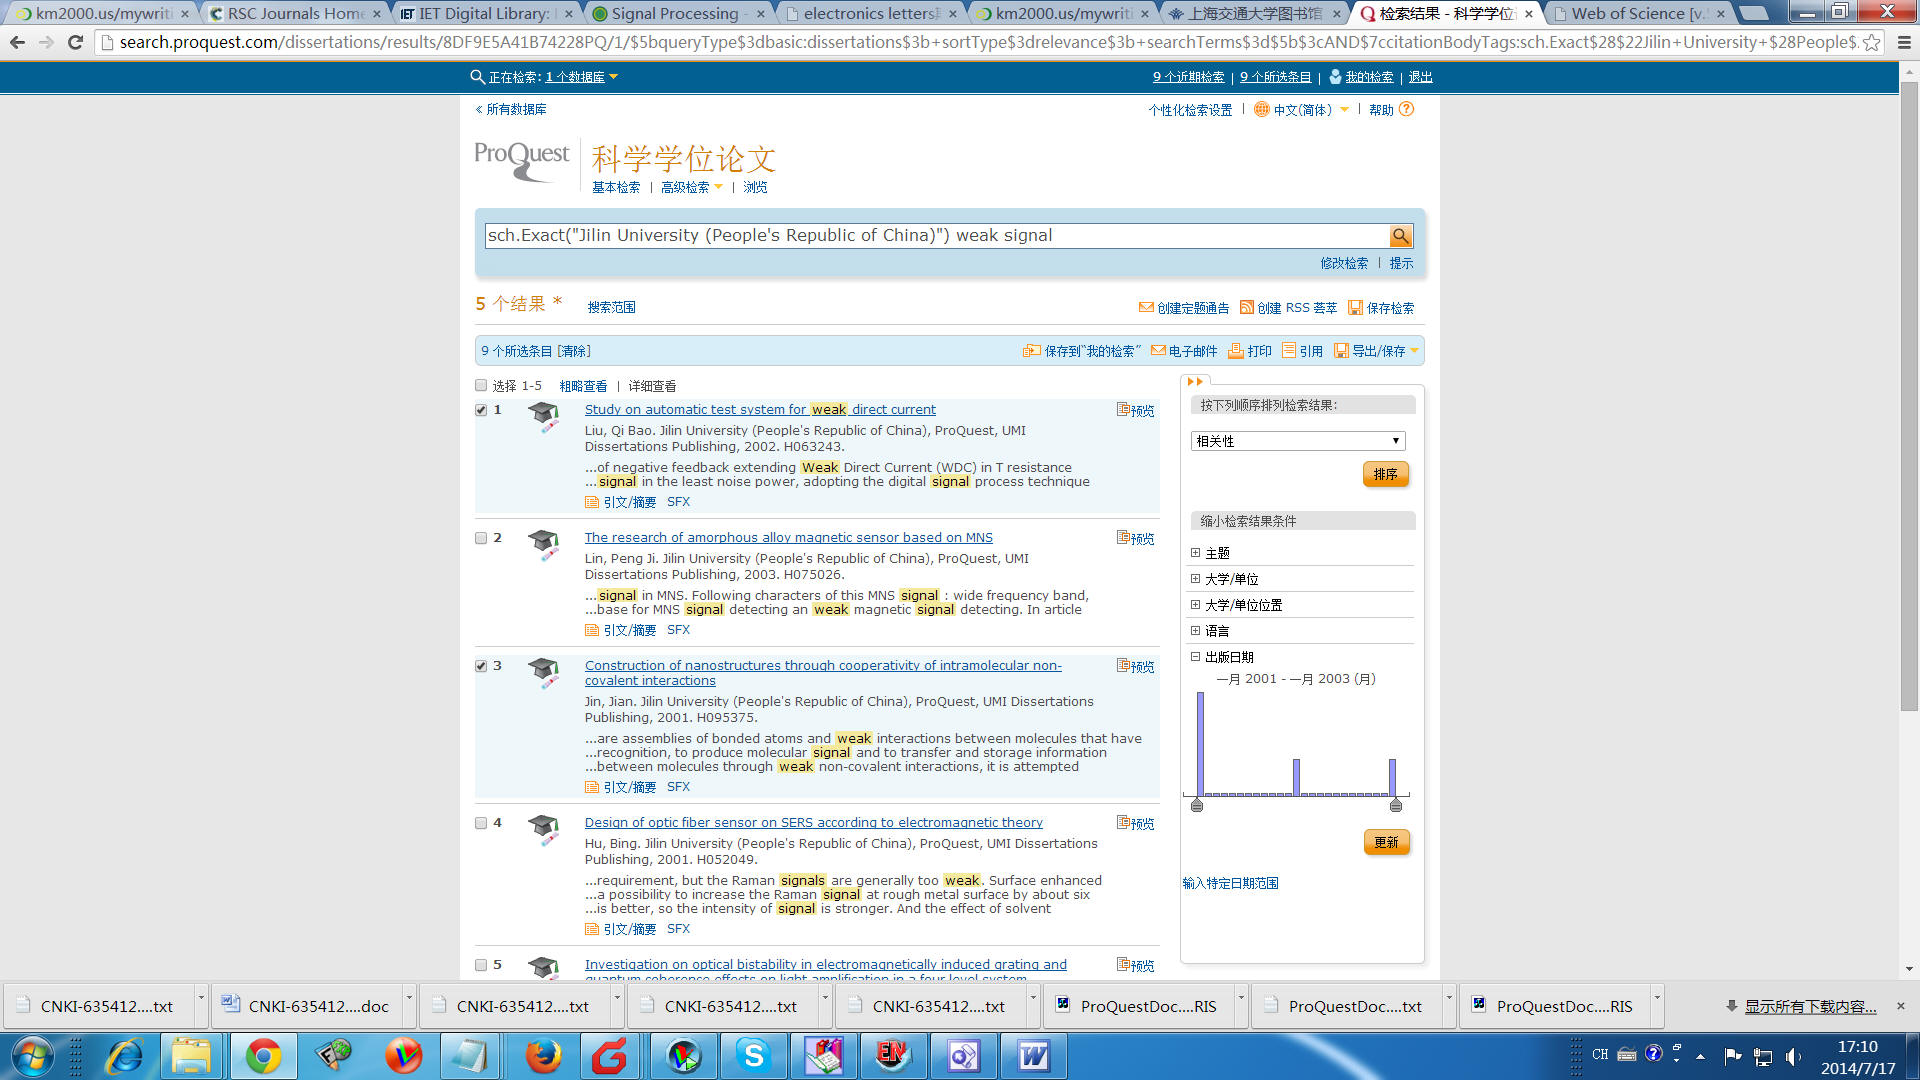This screenshot has height=1080, width=1920.
Task: Click the browser back arrow
Action: click(x=17, y=42)
